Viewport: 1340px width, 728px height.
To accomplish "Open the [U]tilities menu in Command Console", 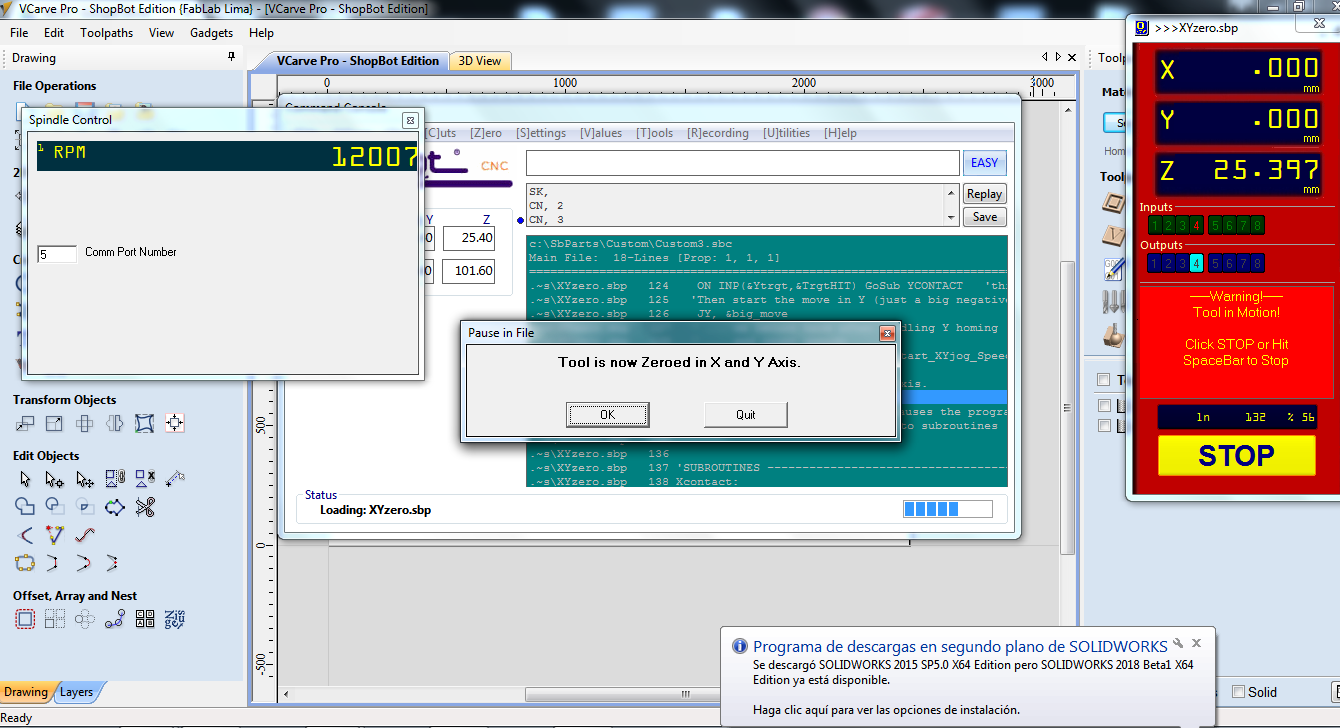I will 786,133.
